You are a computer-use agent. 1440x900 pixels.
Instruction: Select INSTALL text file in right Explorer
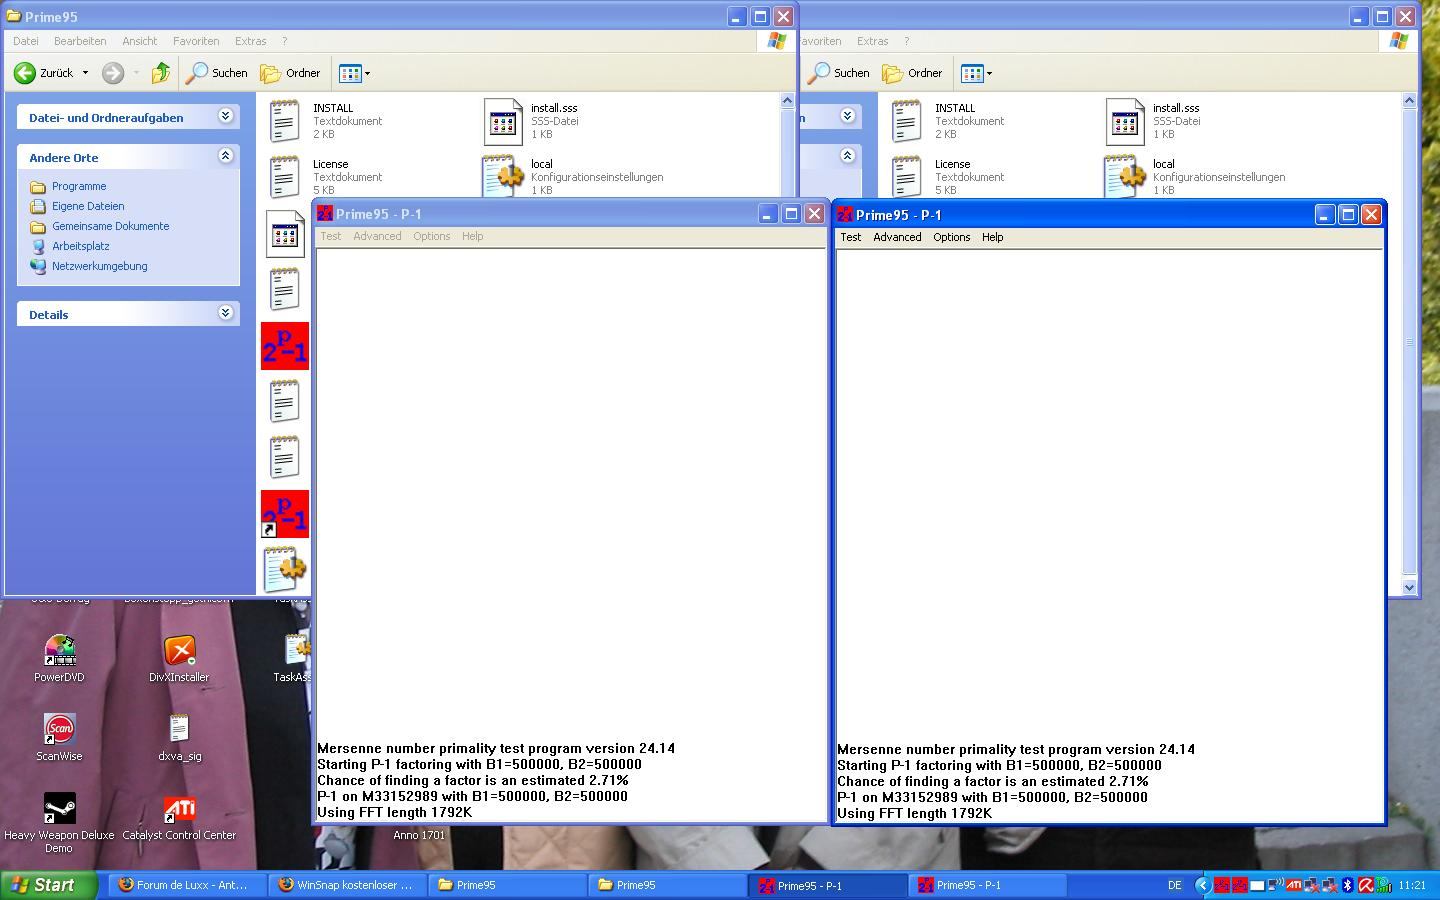947,120
